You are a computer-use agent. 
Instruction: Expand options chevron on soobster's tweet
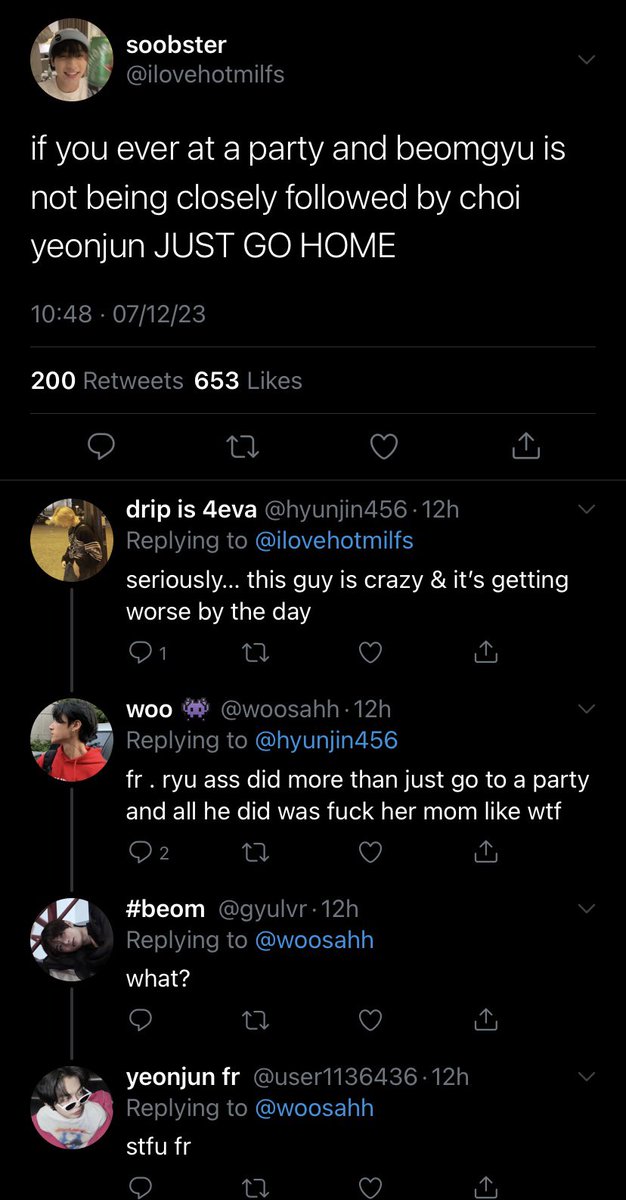tap(586, 60)
